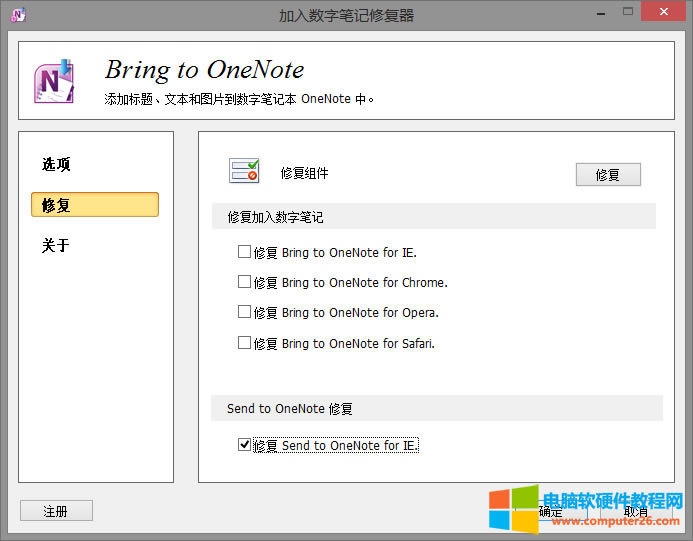The image size is (693, 541).
Task: Enable repair Bring to OneNote for IE
Action: click(x=244, y=252)
